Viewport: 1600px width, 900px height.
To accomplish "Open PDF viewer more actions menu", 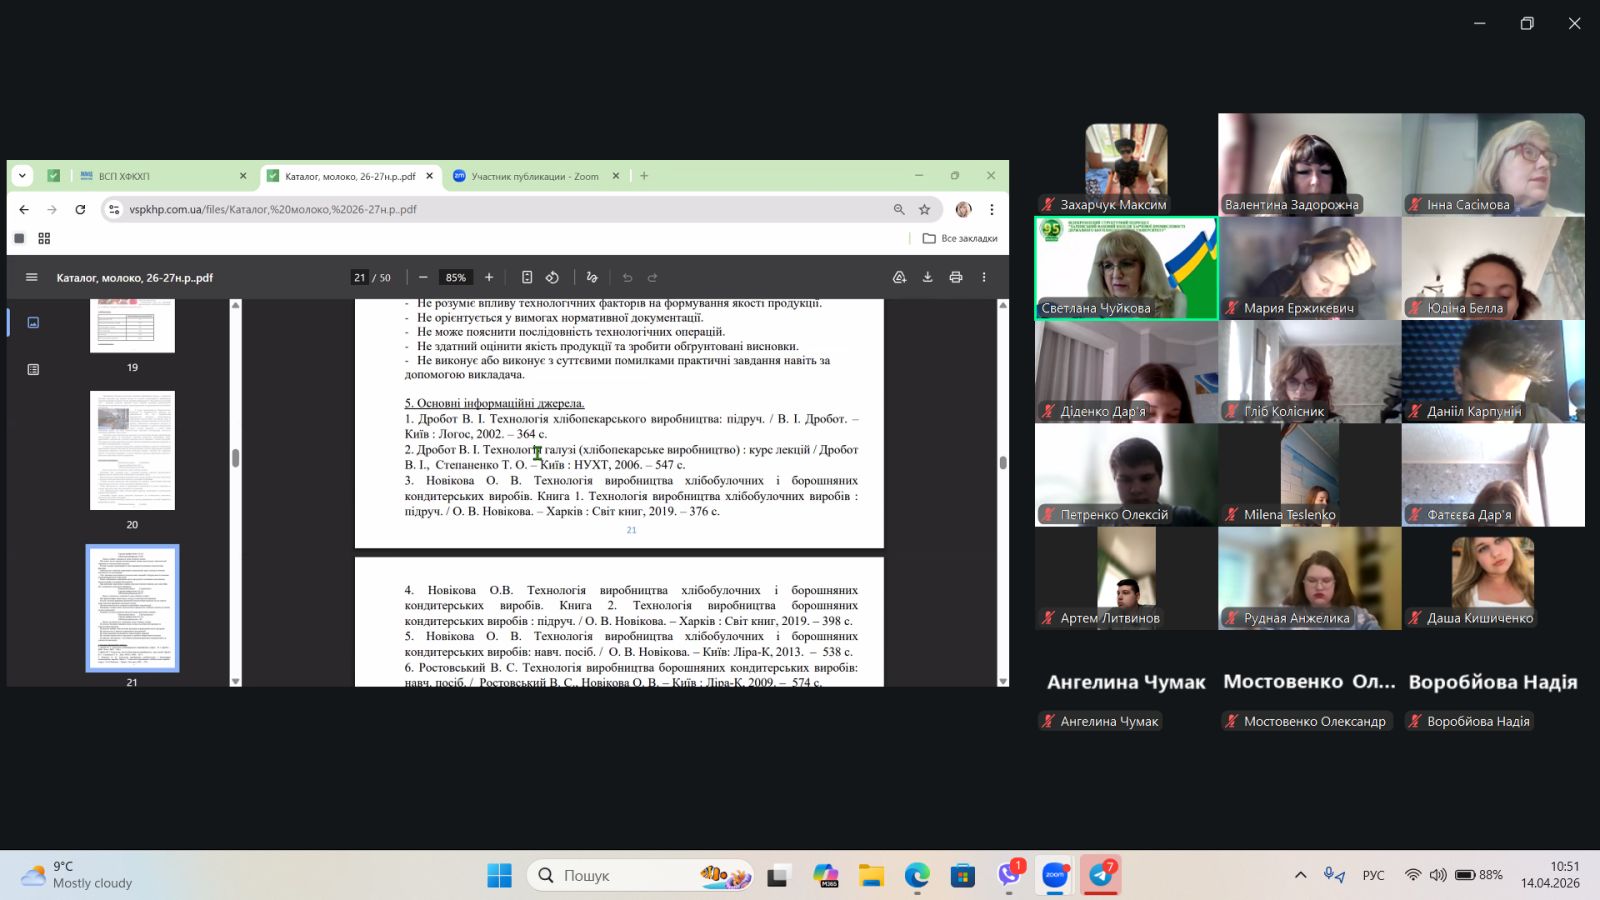I will (984, 278).
